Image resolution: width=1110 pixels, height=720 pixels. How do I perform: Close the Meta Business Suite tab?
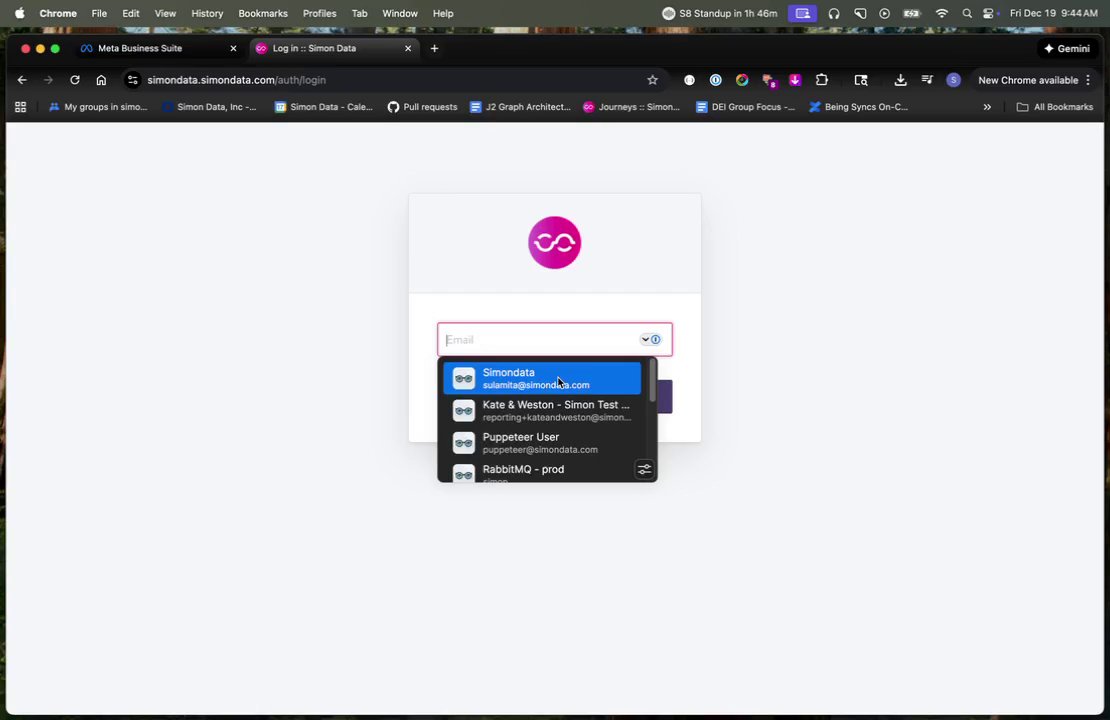pyautogui.click(x=233, y=48)
